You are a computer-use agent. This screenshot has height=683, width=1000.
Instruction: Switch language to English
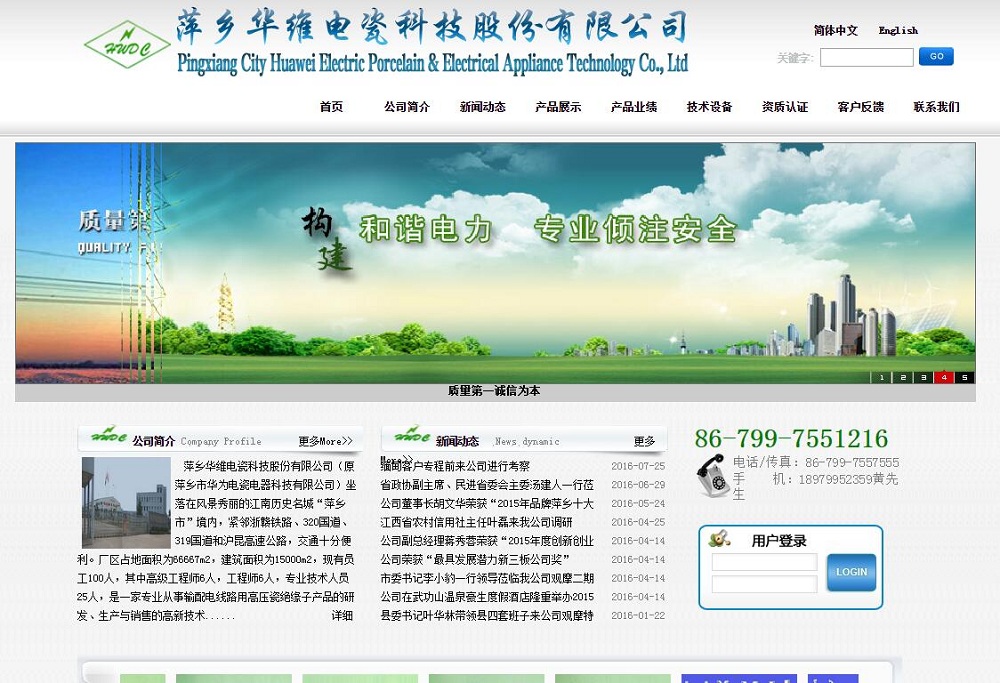click(x=898, y=31)
